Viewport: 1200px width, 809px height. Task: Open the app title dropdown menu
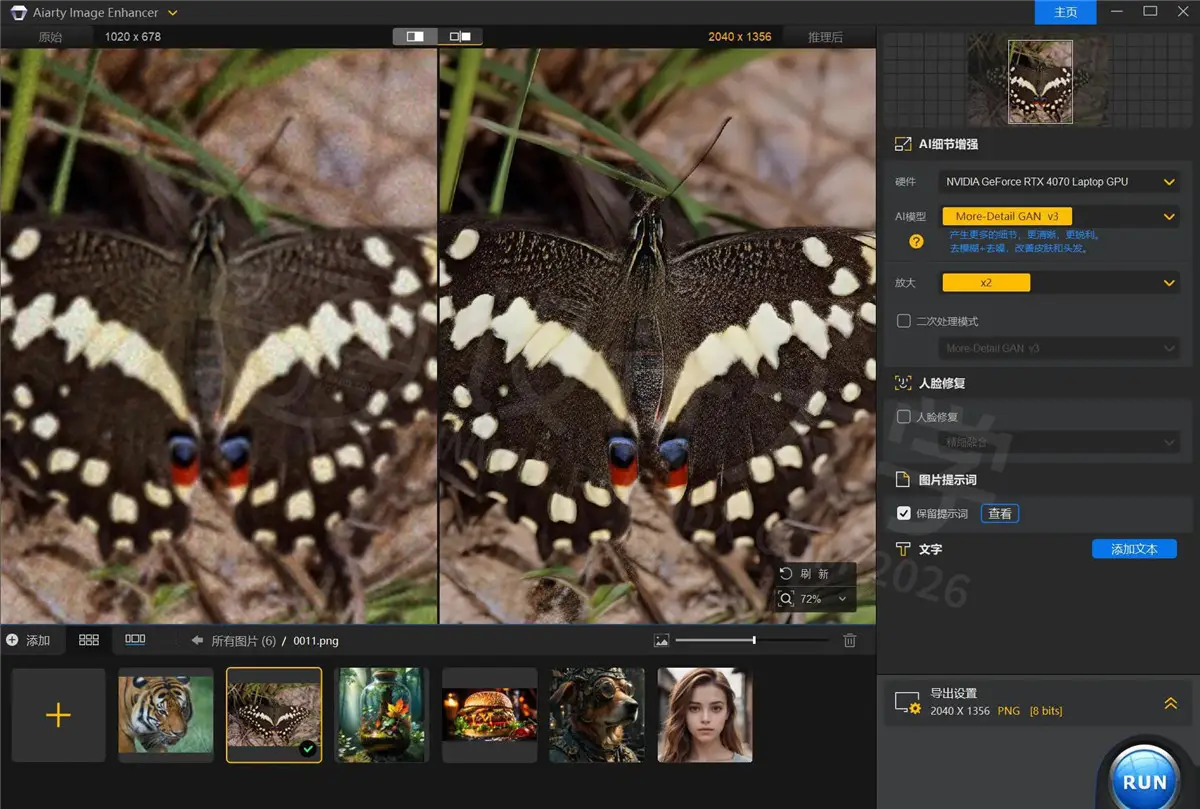173,13
